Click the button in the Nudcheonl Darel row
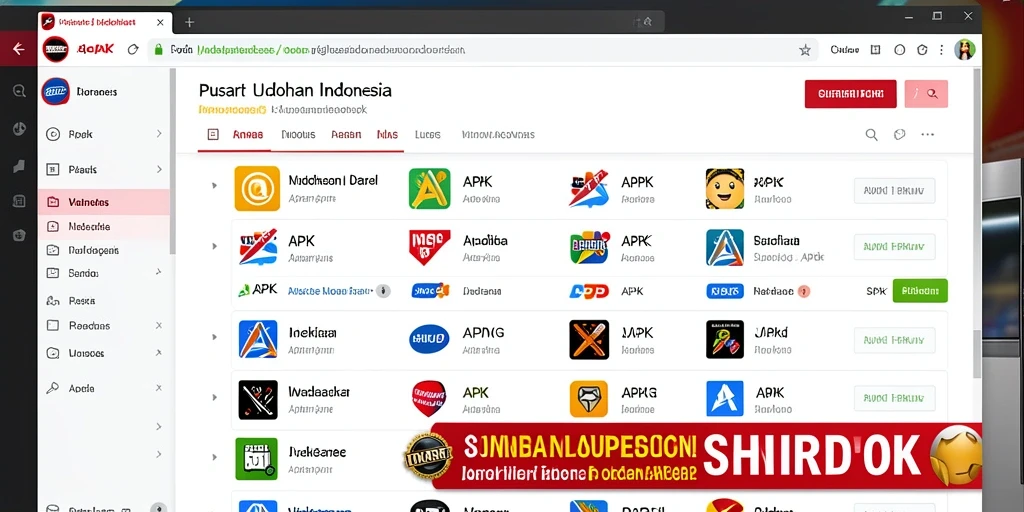 [894, 191]
